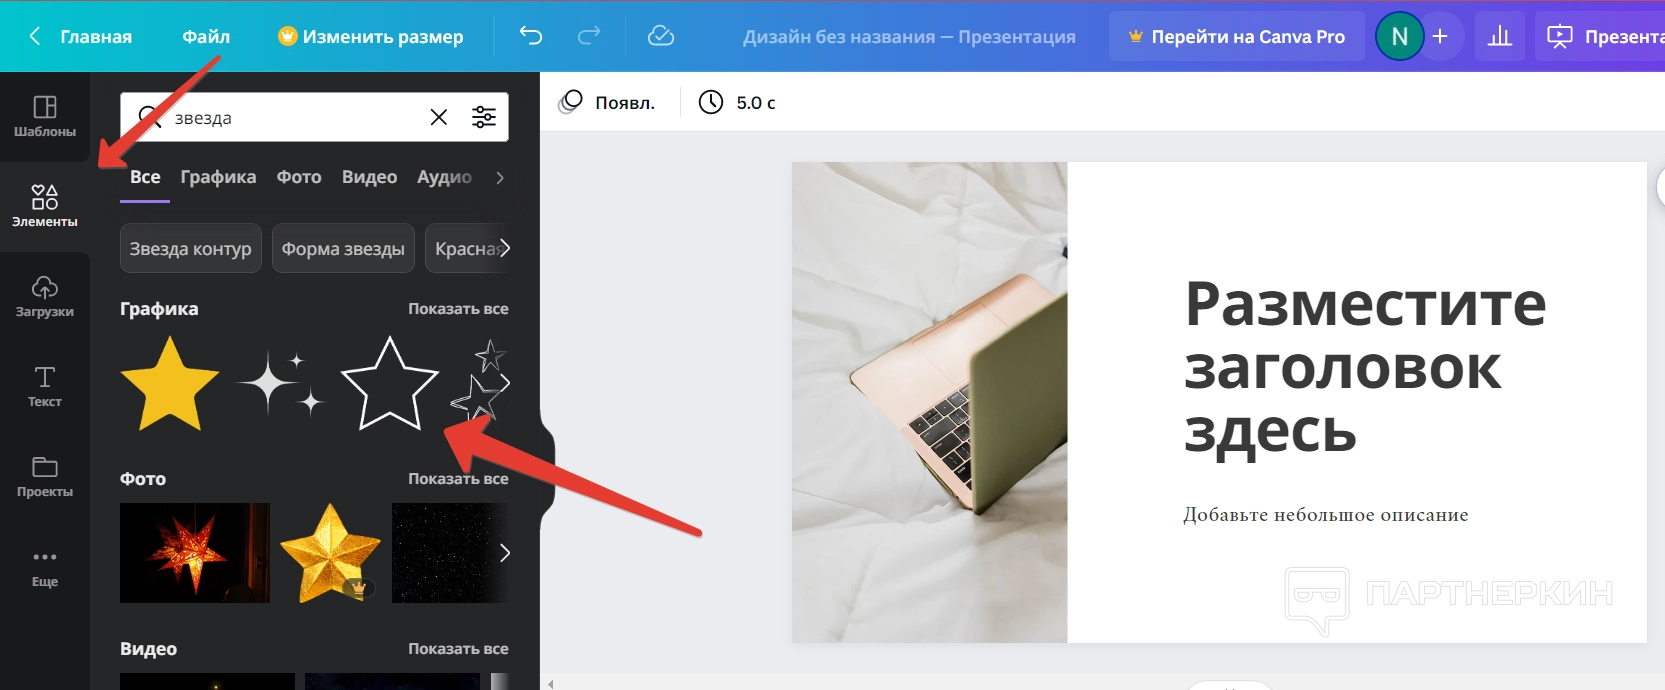This screenshot has width=1665, height=690.
Task: Add the red glowing star photo
Action: click(x=195, y=553)
